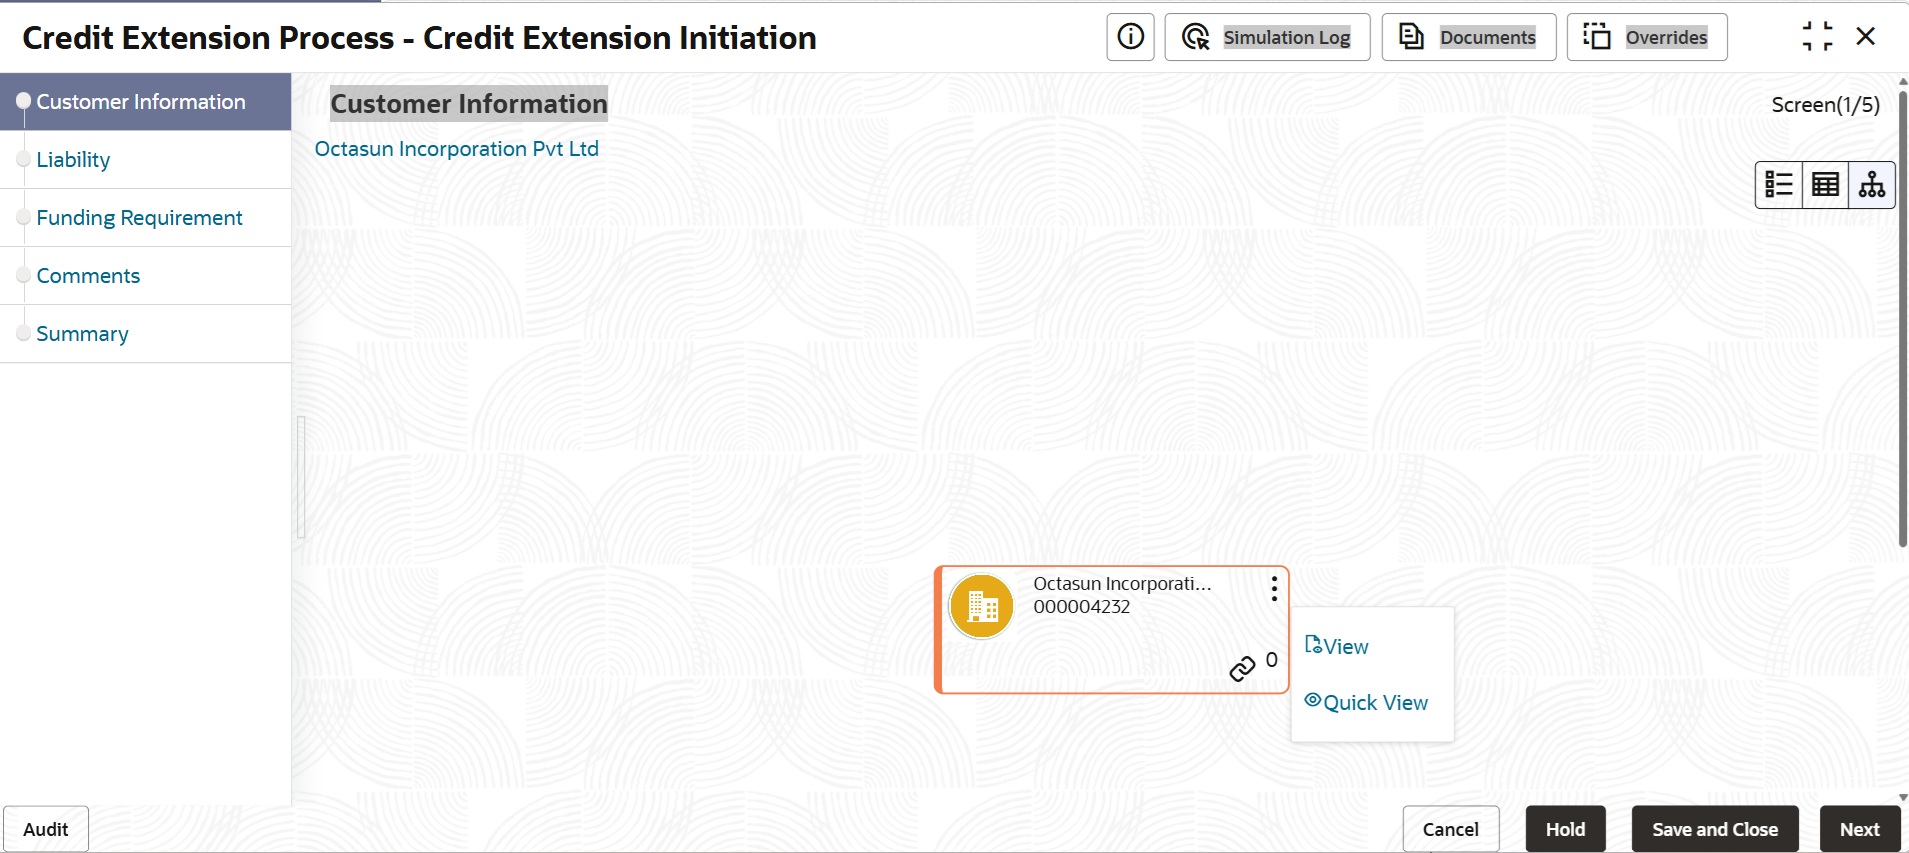This screenshot has width=1909, height=853.
Task: Click the link chain icon on Octasun card
Action: coord(1242,669)
